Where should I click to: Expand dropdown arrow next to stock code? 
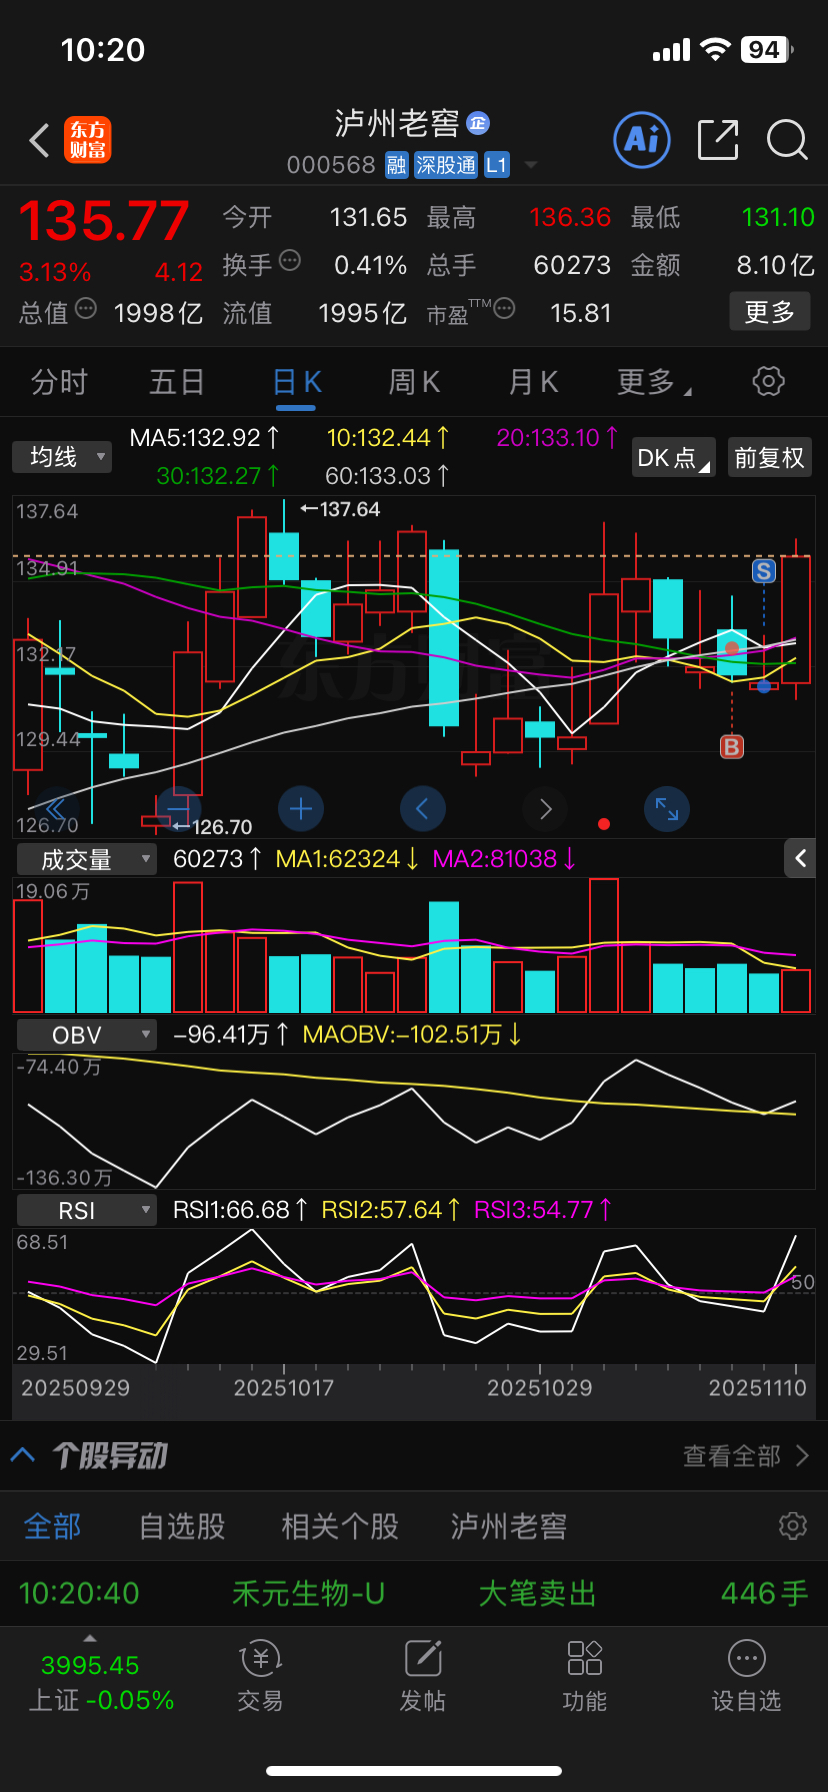click(531, 165)
